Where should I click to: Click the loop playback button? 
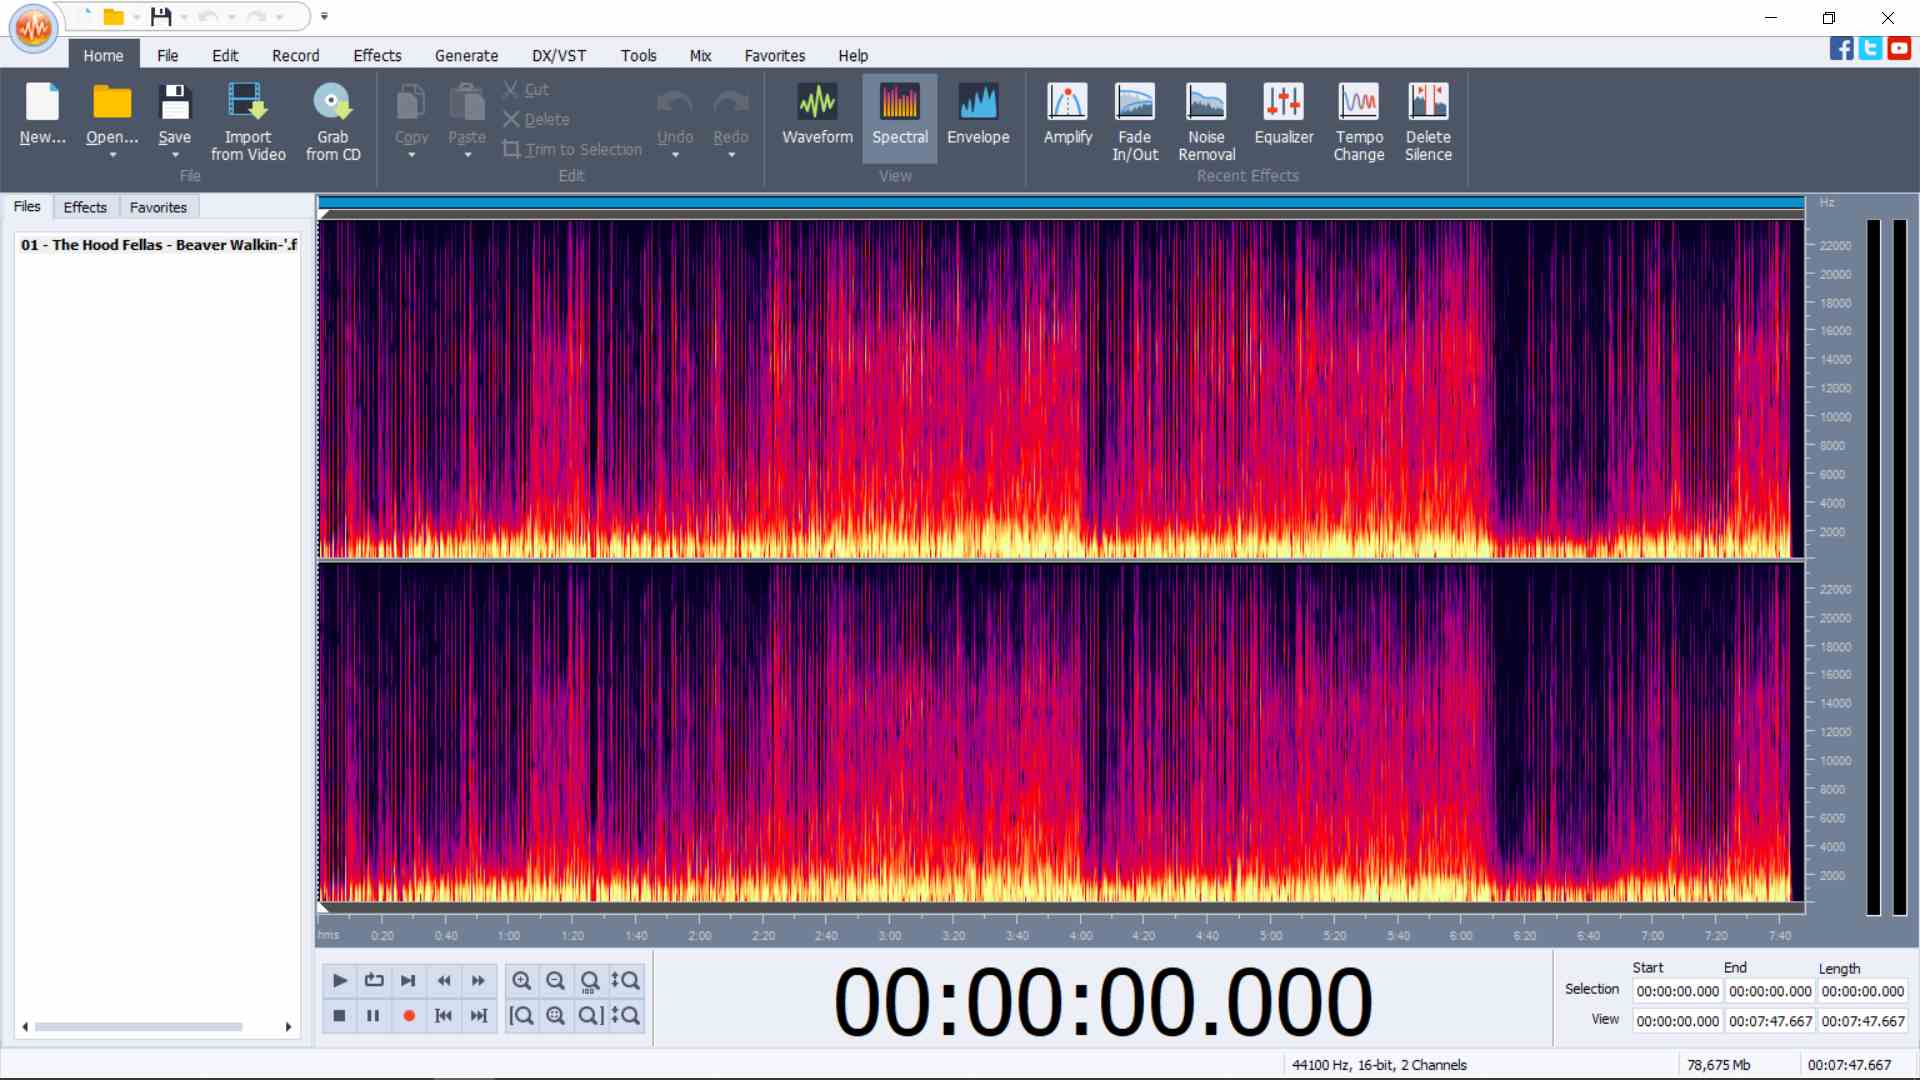(374, 981)
